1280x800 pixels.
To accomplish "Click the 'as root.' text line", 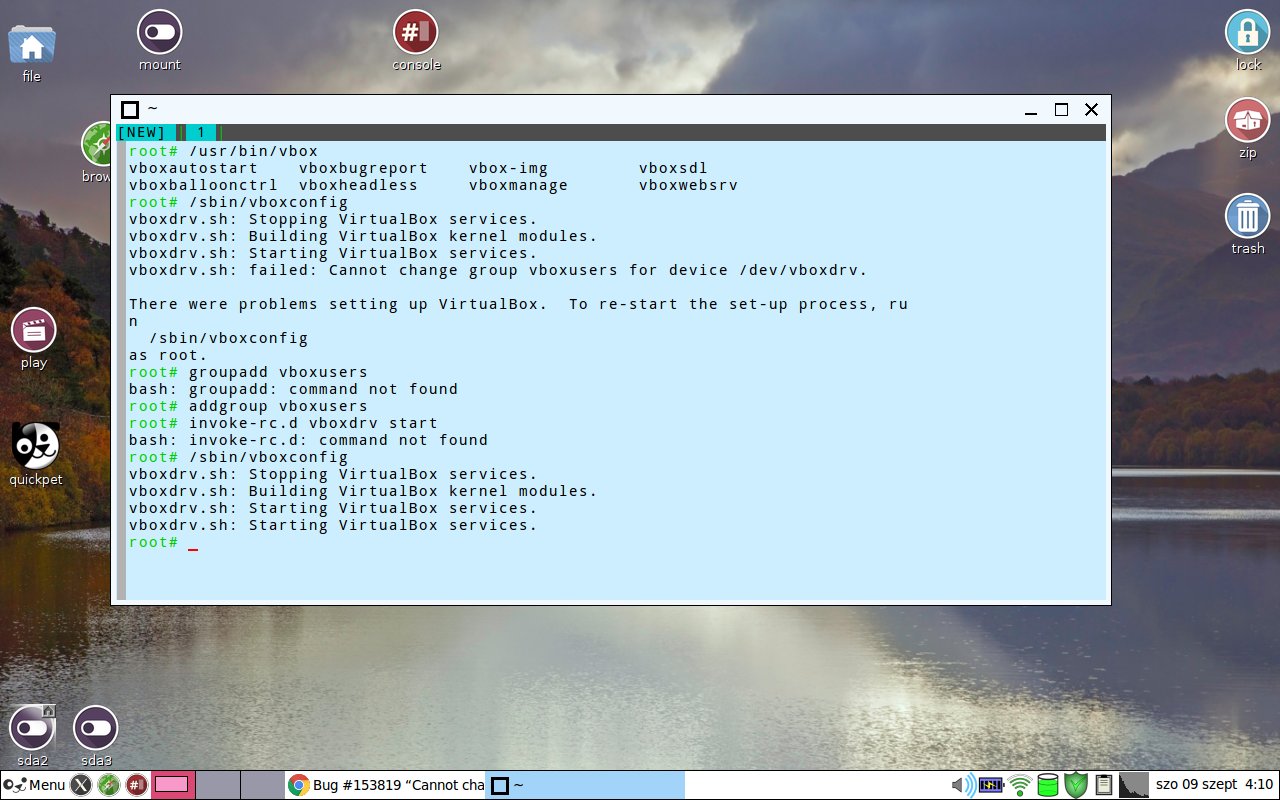I will tap(168, 355).
